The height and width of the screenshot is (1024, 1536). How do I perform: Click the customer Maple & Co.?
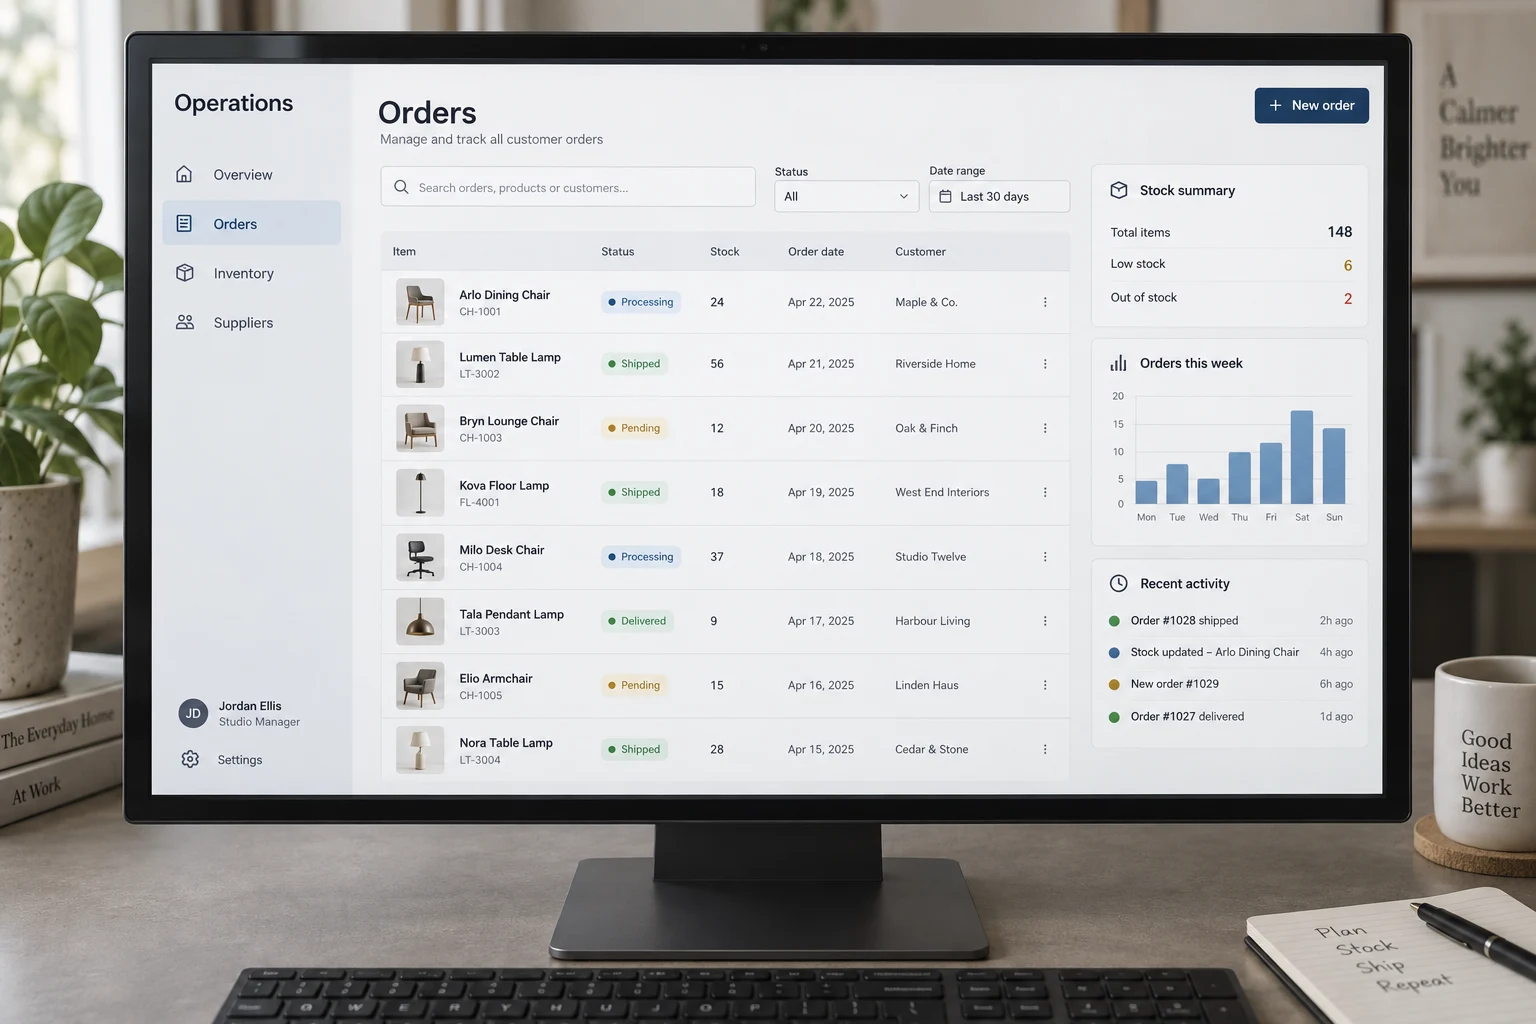pos(926,302)
